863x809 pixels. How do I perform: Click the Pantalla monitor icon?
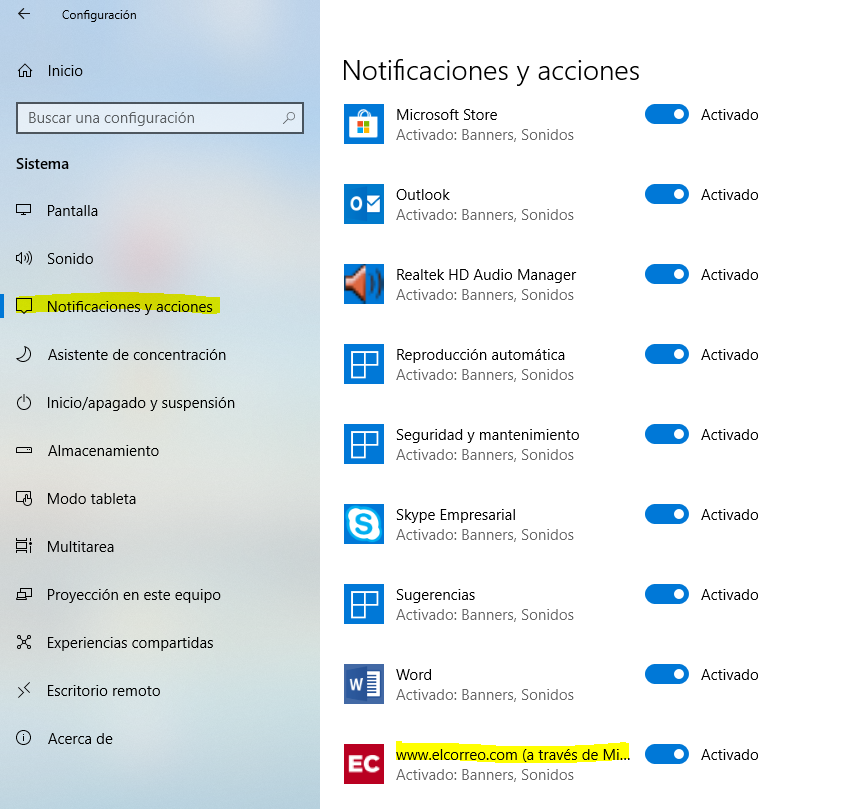point(24,210)
